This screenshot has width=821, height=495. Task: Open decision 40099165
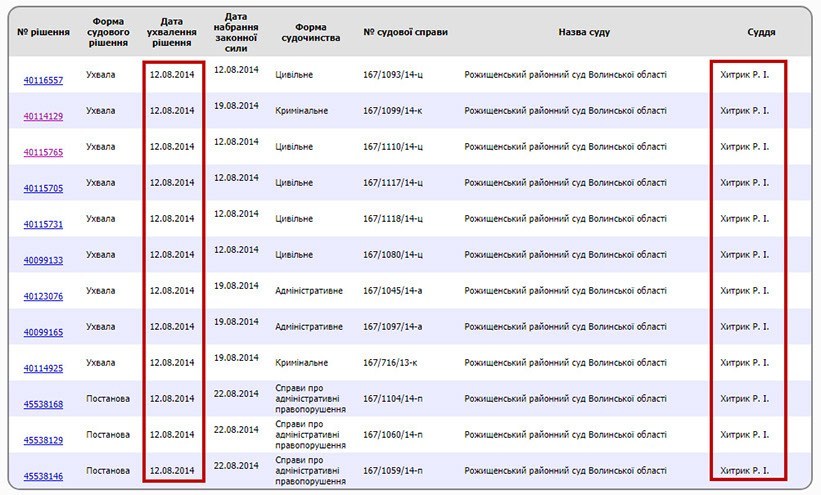point(43,332)
